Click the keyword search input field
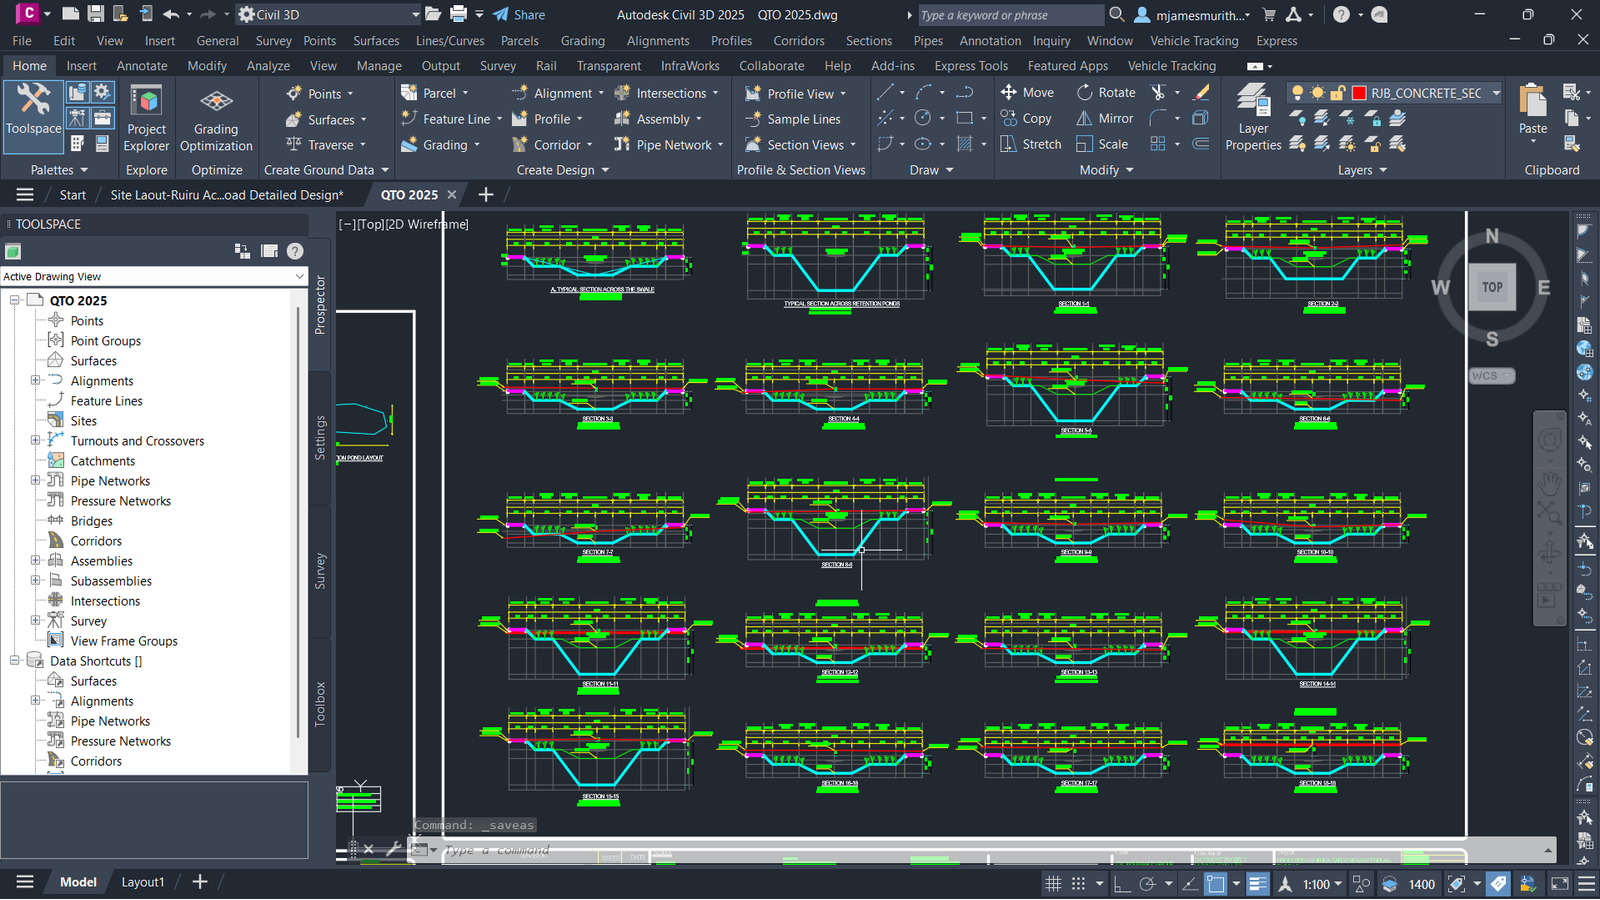This screenshot has height=900, width=1600. pos(1010,15)
